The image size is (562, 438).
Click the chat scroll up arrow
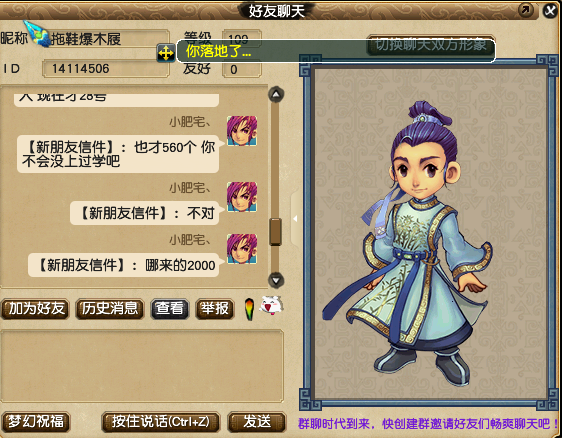click(x=276, y=95)
